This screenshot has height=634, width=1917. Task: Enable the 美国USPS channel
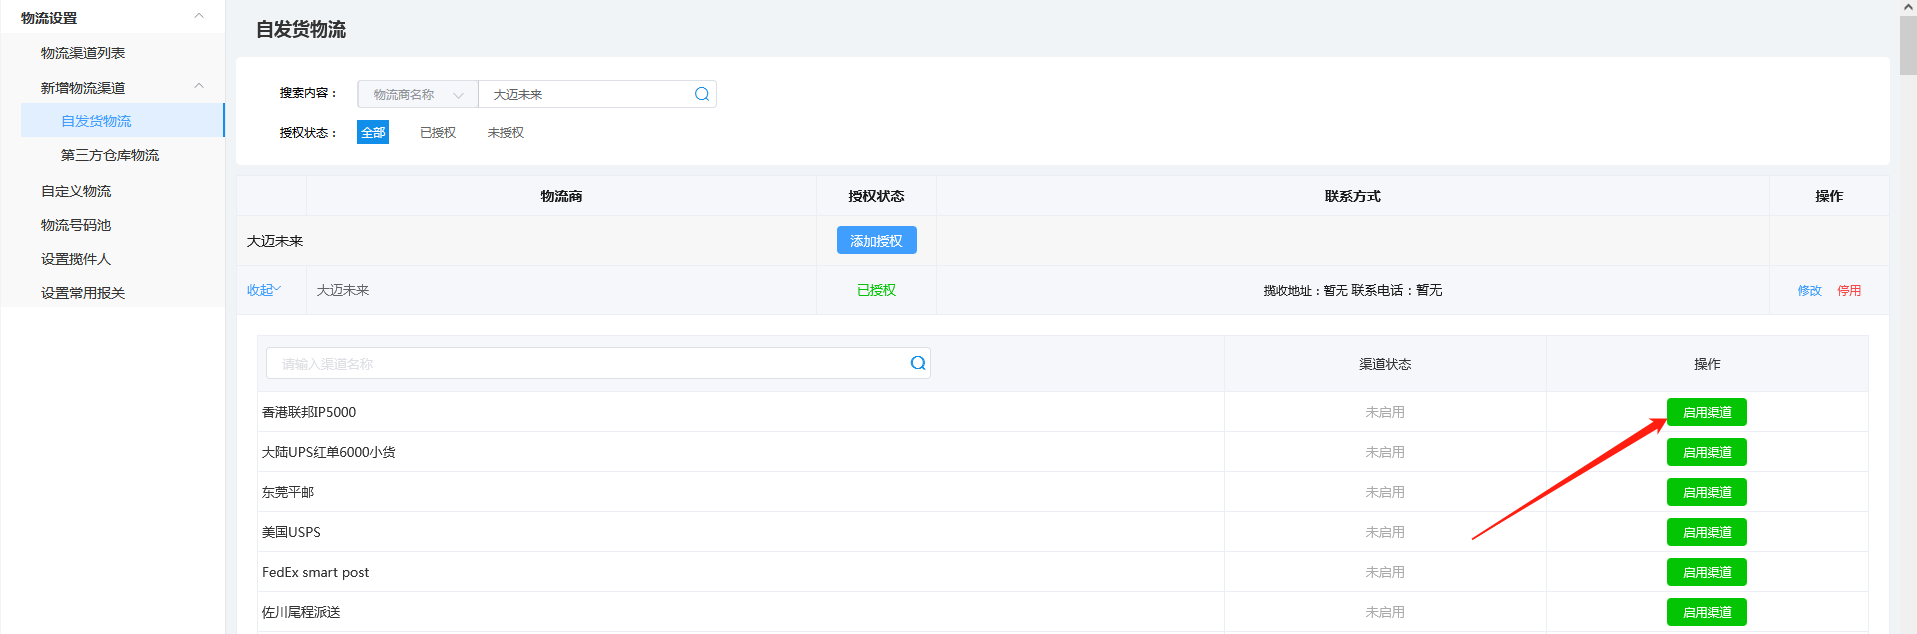pos(1706,532)
